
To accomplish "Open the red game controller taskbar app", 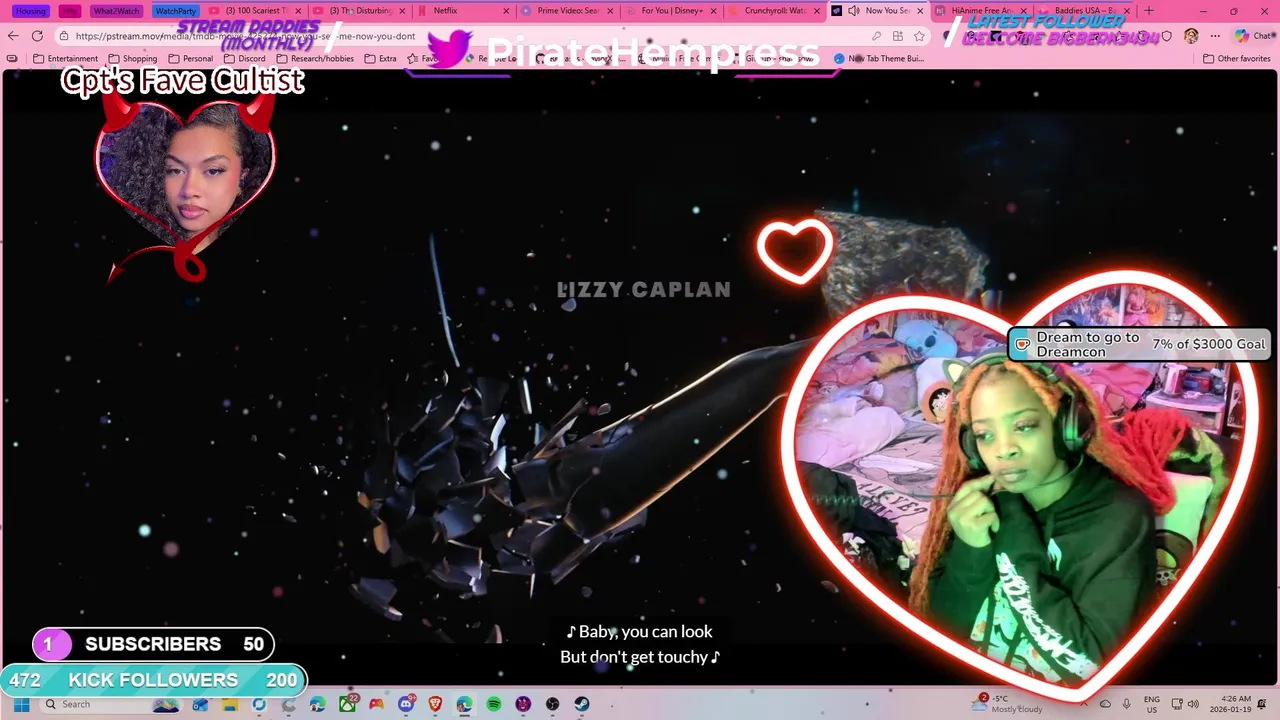I will (x=376, y=704).
